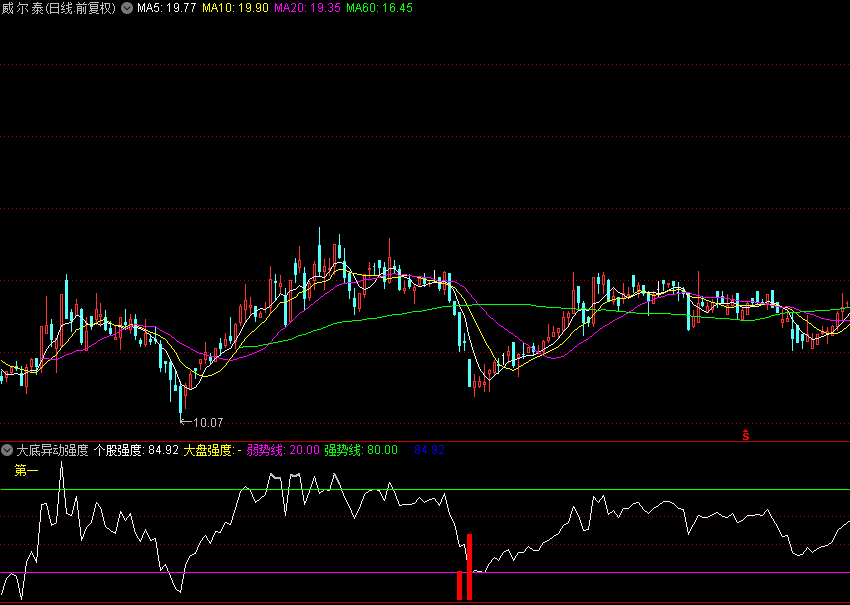This screenshot has height=605, width=850.
Task: Click the 个股强度: 84.92 value
Action: point(136,450)
